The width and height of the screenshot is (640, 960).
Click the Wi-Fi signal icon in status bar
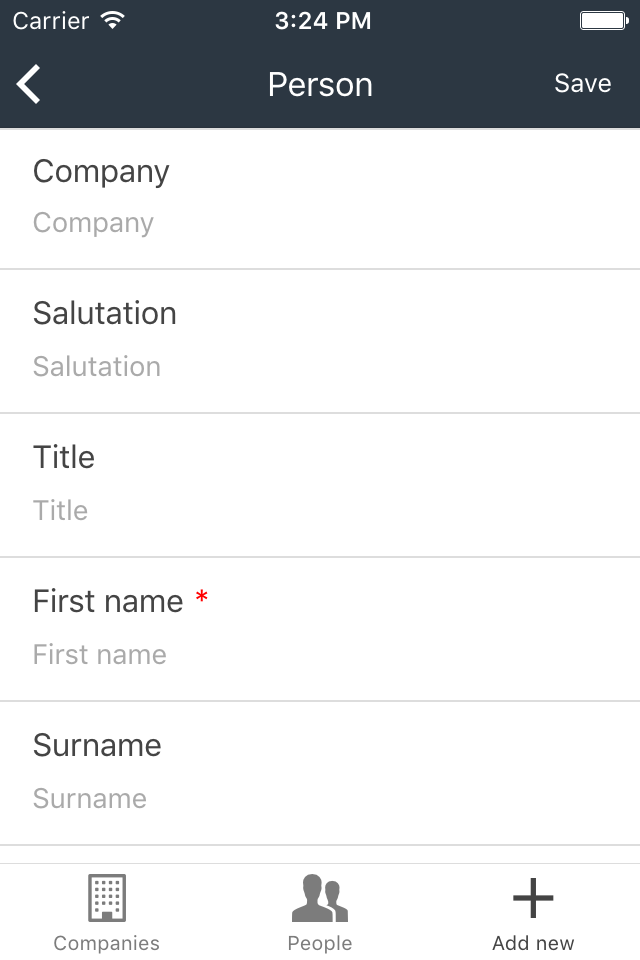click(x=113, y=21)
